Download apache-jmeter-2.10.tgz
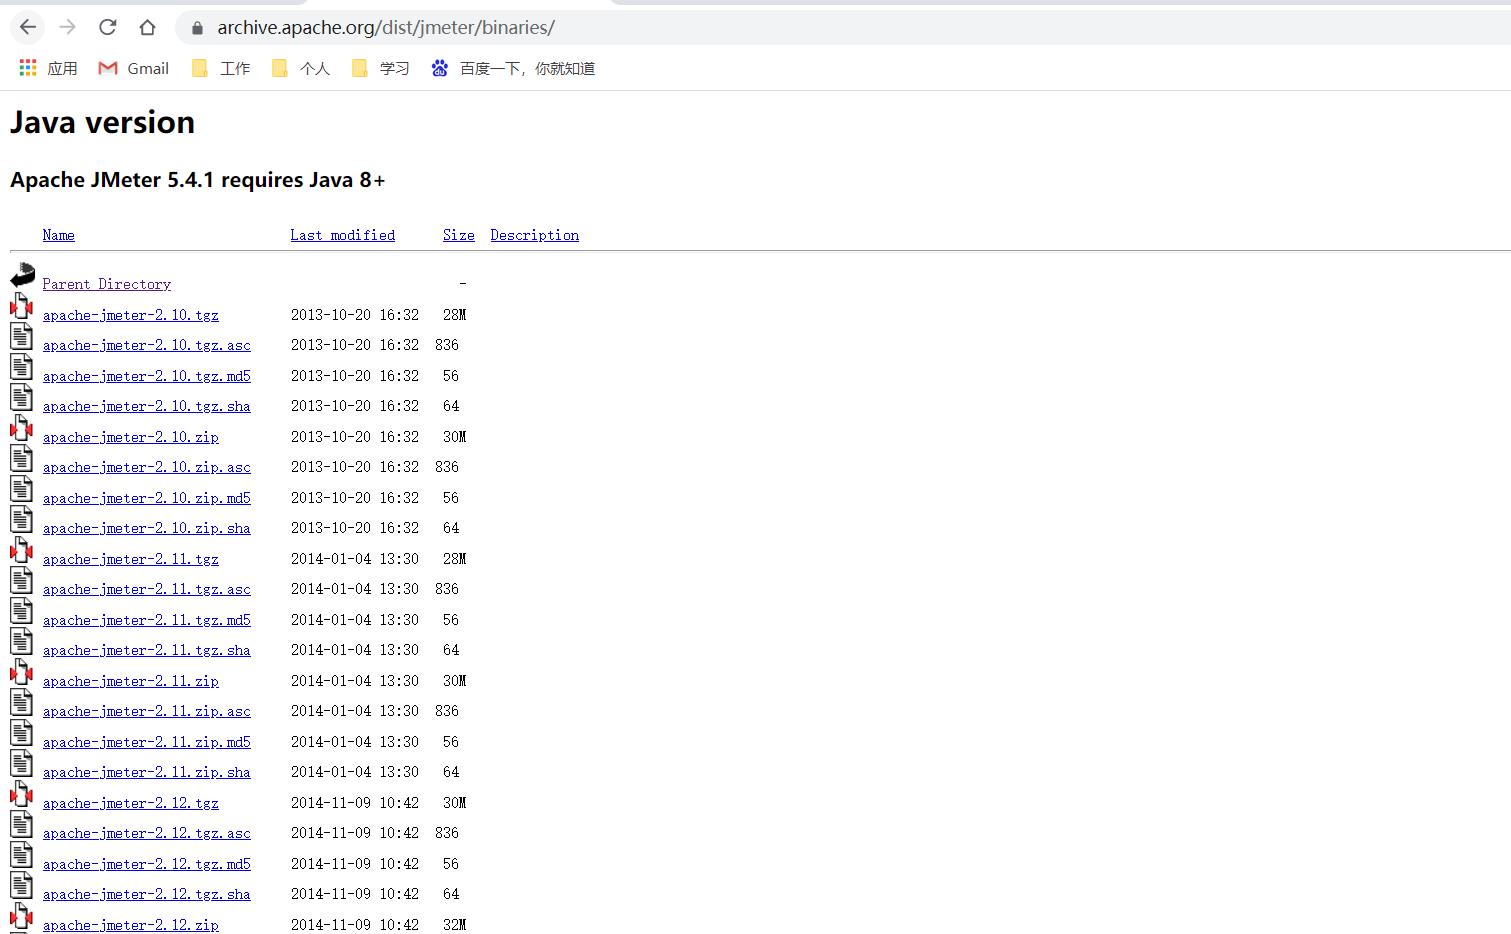The height and width of the screenshot is (934, 1511). 130,315
